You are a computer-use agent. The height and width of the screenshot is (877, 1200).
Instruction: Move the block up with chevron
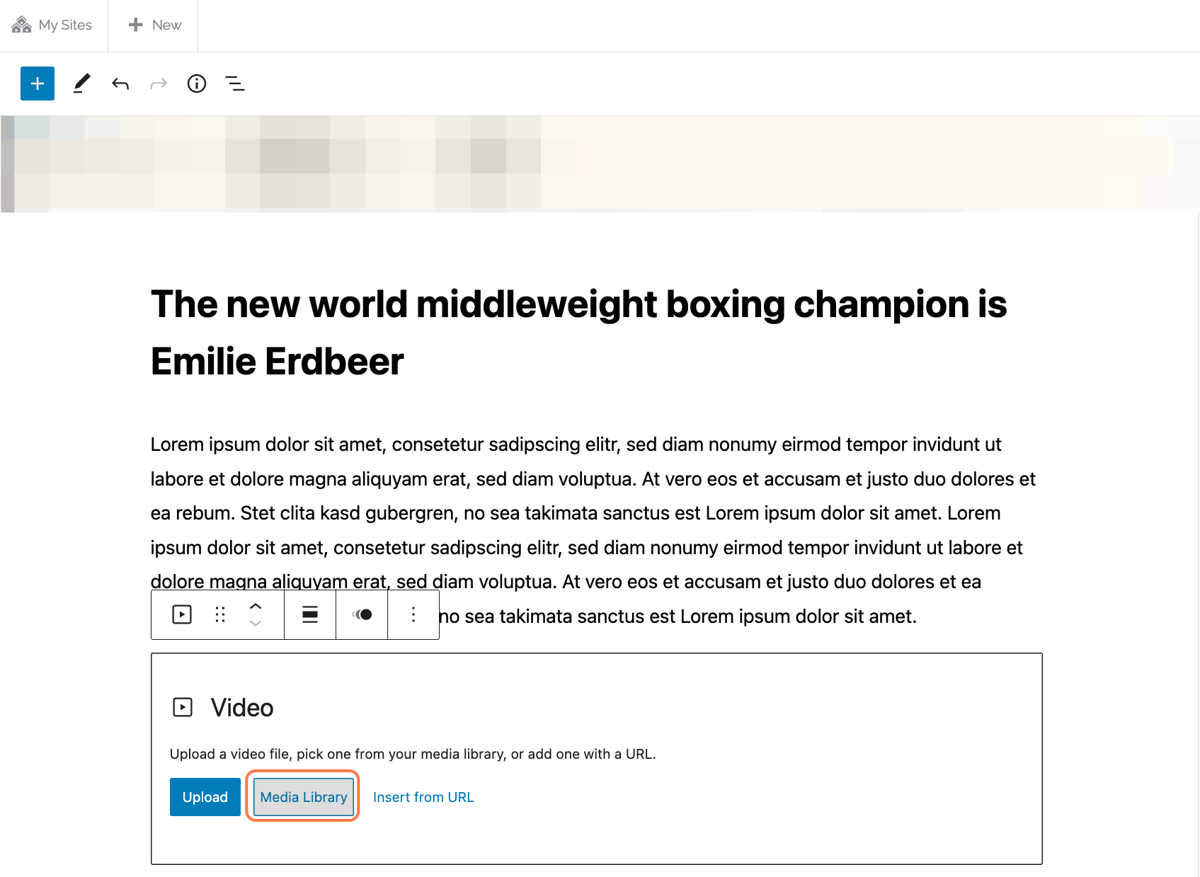pyautogui.click(x=256, y=606)
